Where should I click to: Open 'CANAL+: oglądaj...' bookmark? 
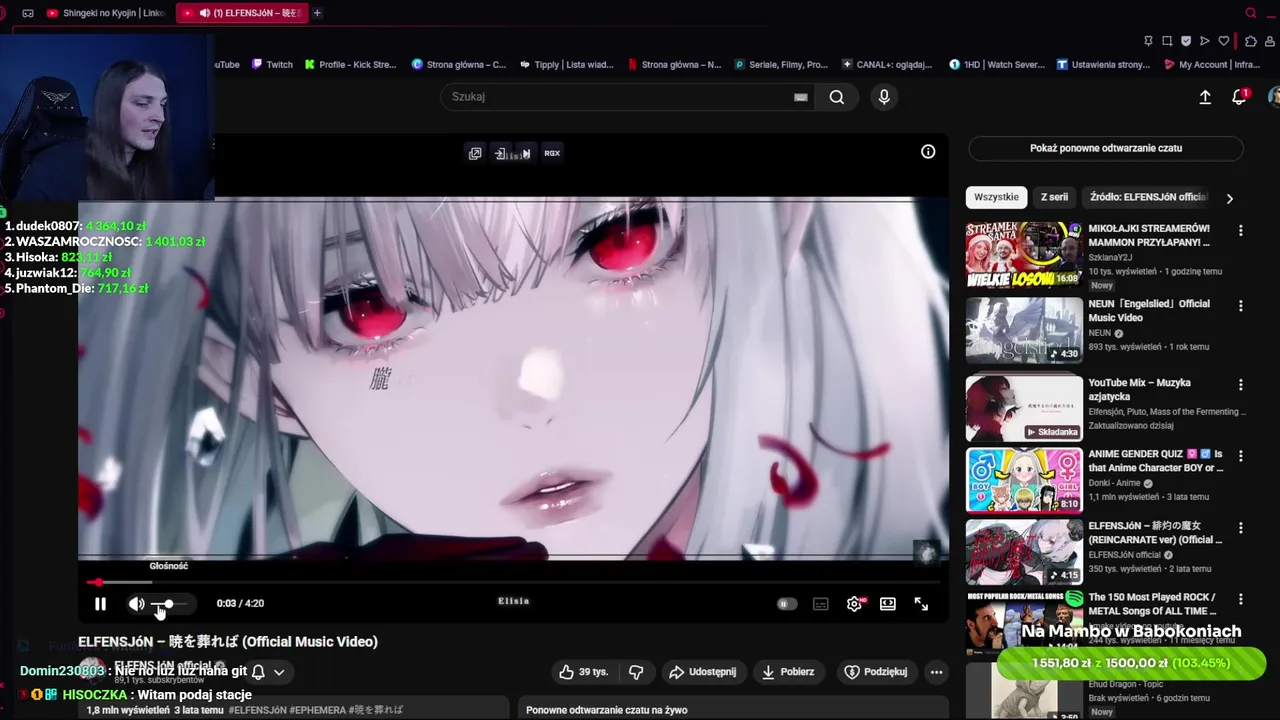coord(887,65)
